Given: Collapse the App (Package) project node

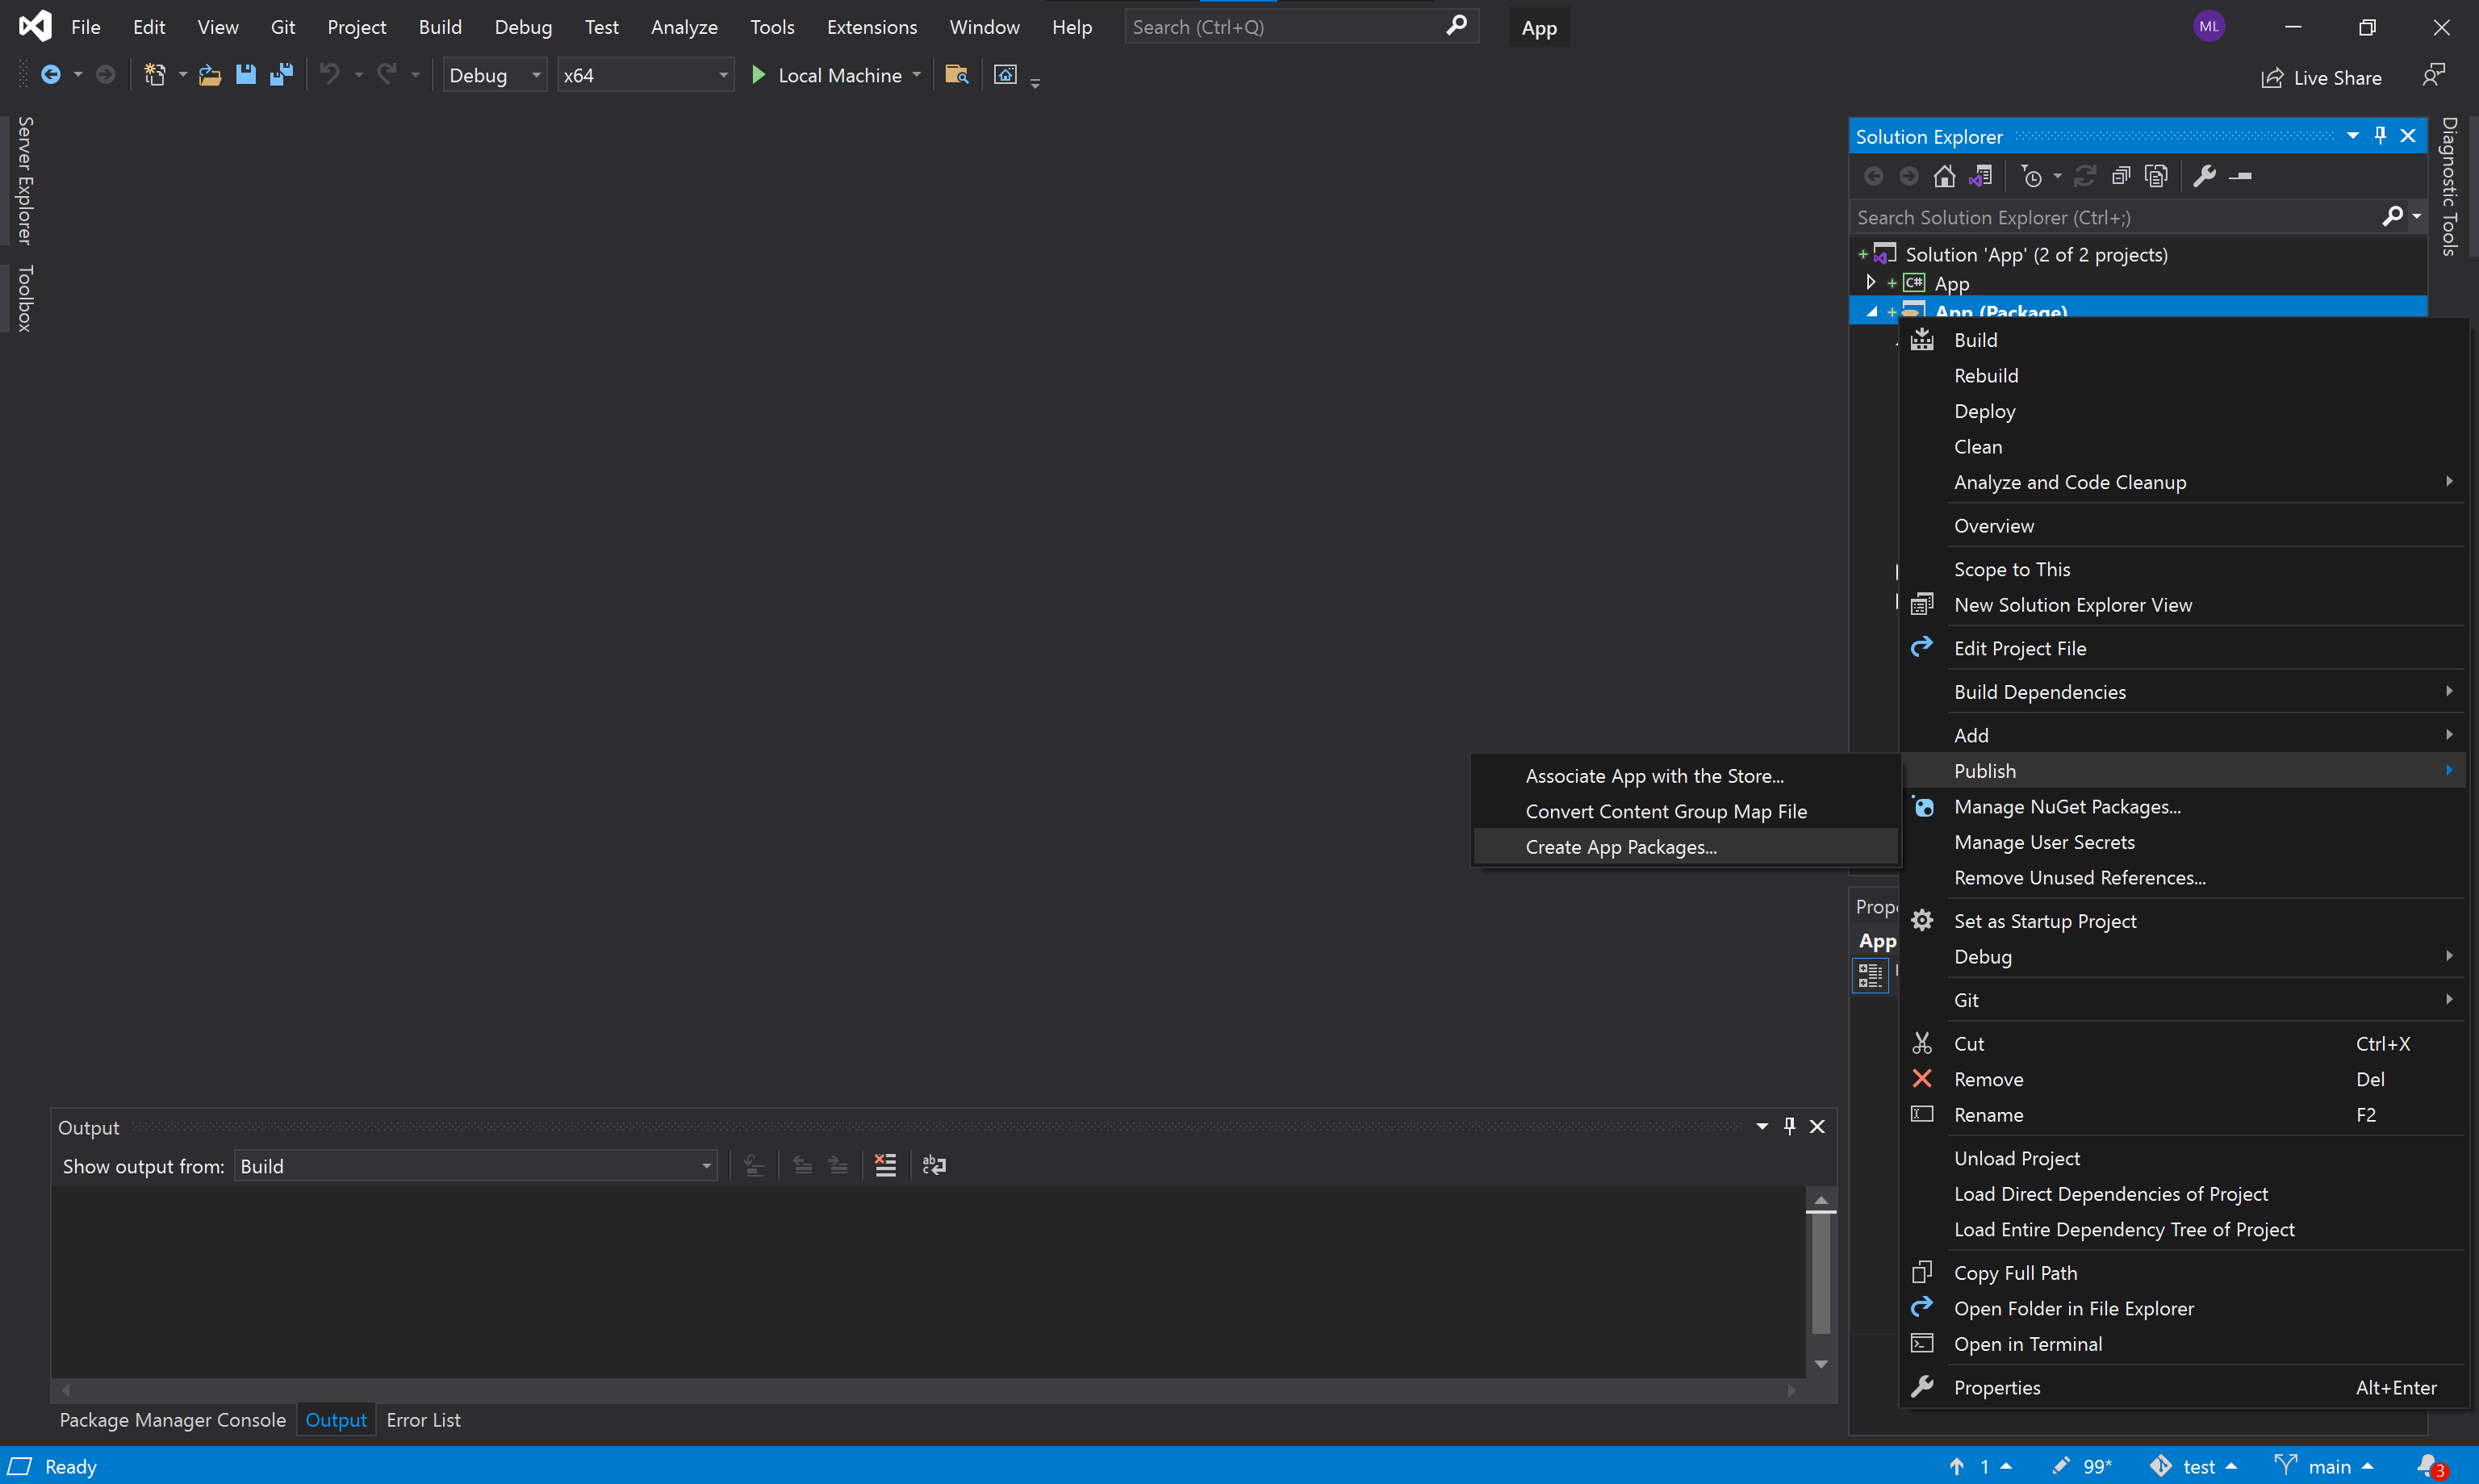Looking at the screenshot, I should pos(1871,311).
